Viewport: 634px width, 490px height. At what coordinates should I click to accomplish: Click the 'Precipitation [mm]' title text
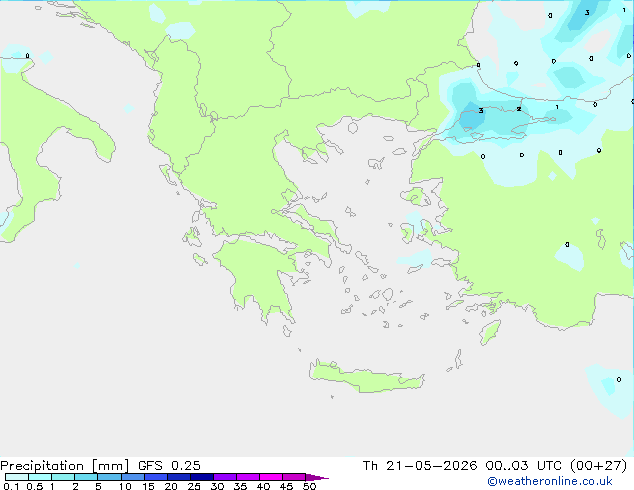(x=64, y=466)
